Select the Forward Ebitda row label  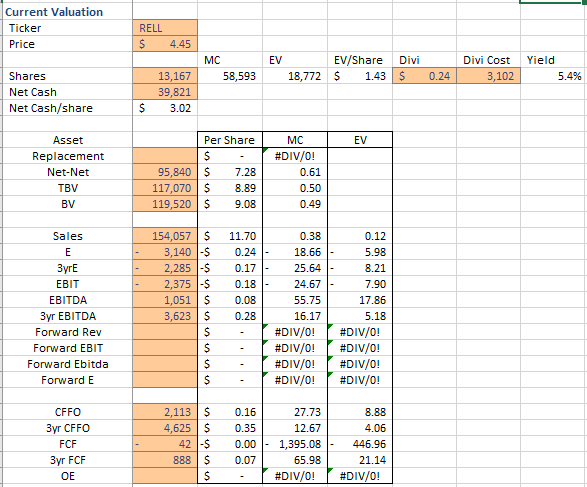(x=68, y=364)
